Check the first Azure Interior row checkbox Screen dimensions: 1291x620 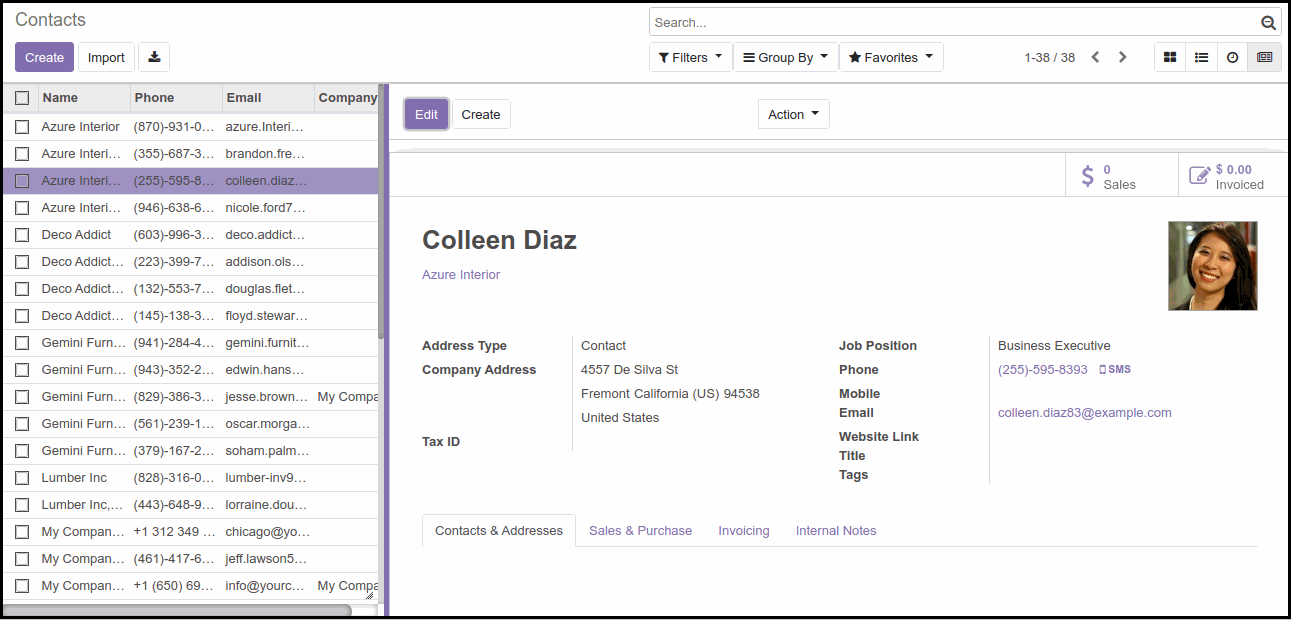[22, 127]
